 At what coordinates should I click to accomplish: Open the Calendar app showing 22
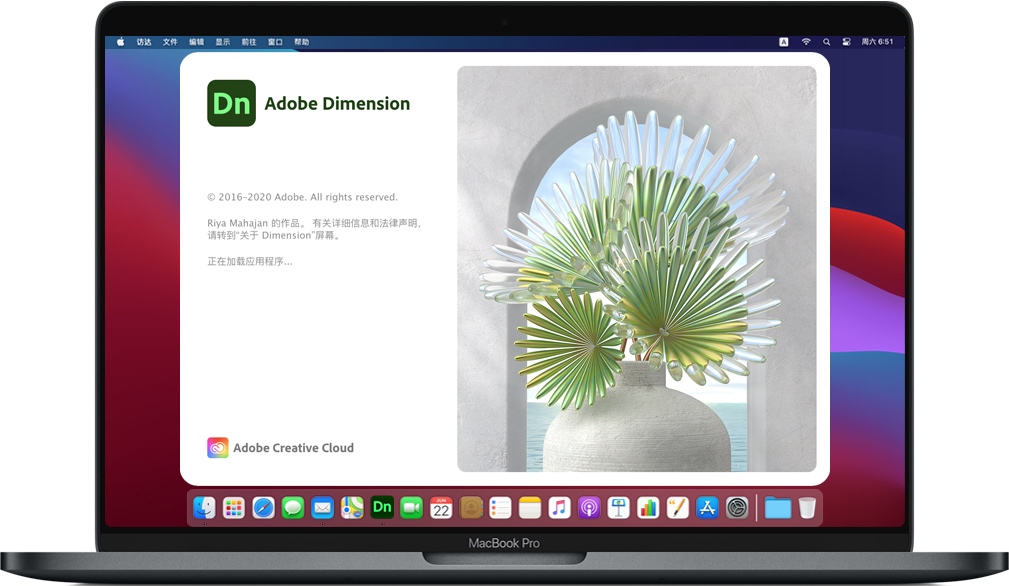(x=441, y=508)
